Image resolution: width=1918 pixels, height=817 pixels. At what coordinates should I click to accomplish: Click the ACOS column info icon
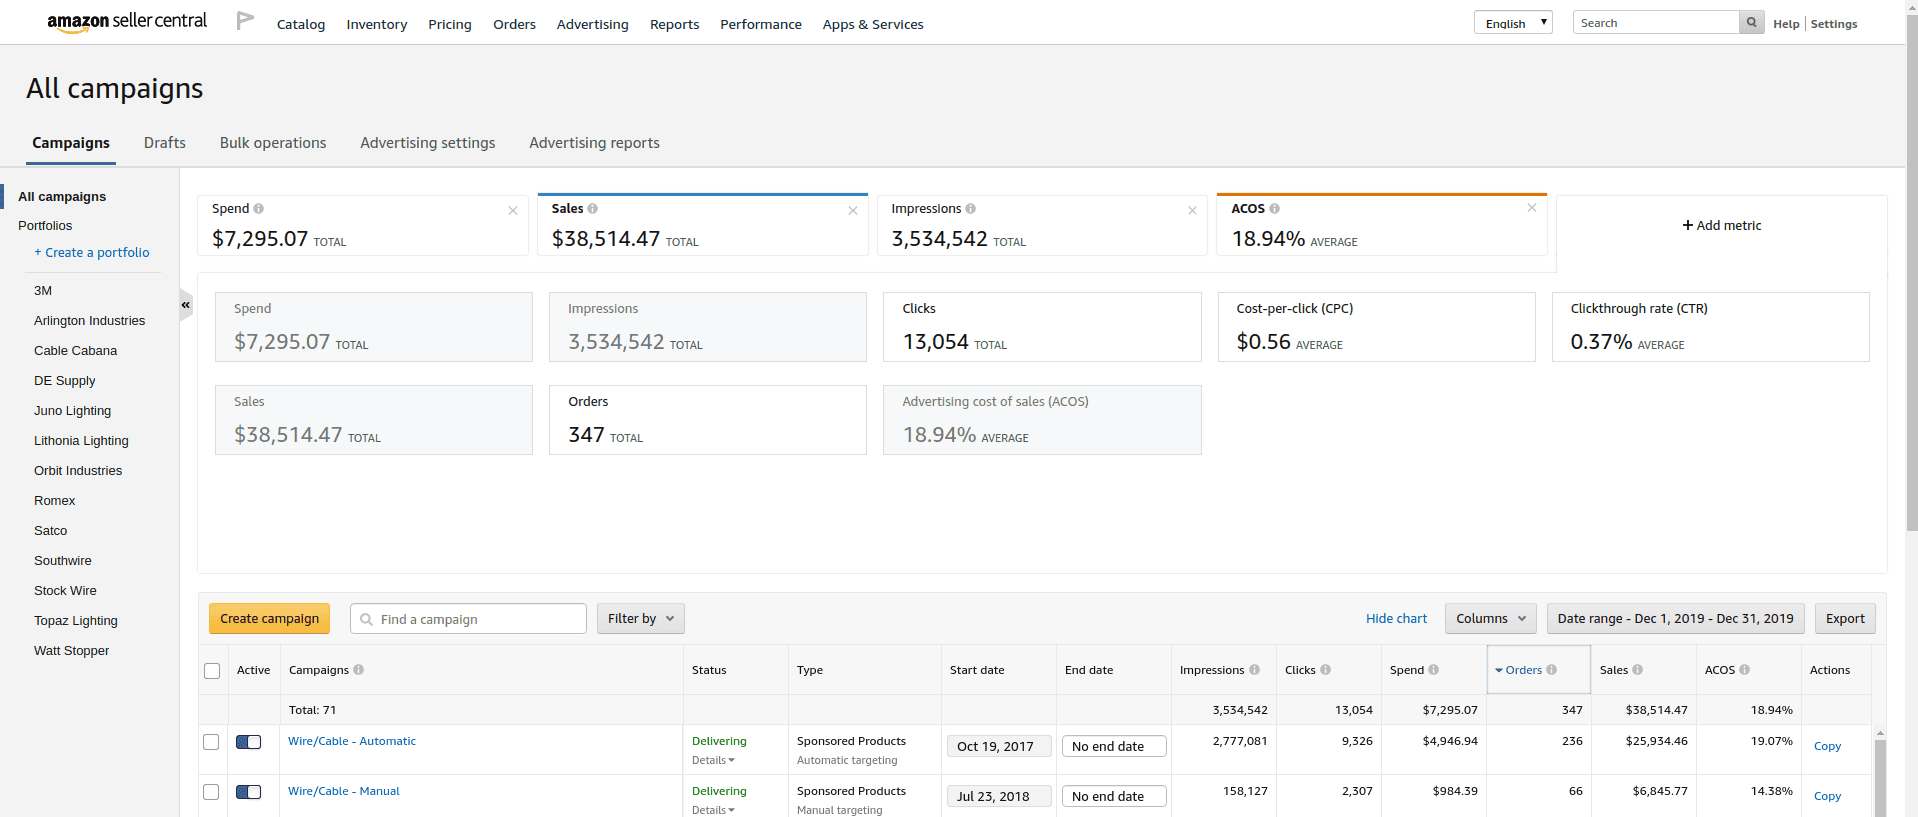[1745, 670]
